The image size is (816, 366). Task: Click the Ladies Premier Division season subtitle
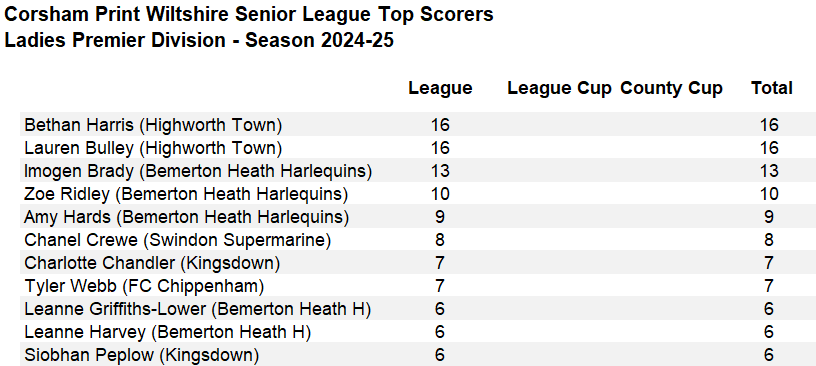pos(199,40)
